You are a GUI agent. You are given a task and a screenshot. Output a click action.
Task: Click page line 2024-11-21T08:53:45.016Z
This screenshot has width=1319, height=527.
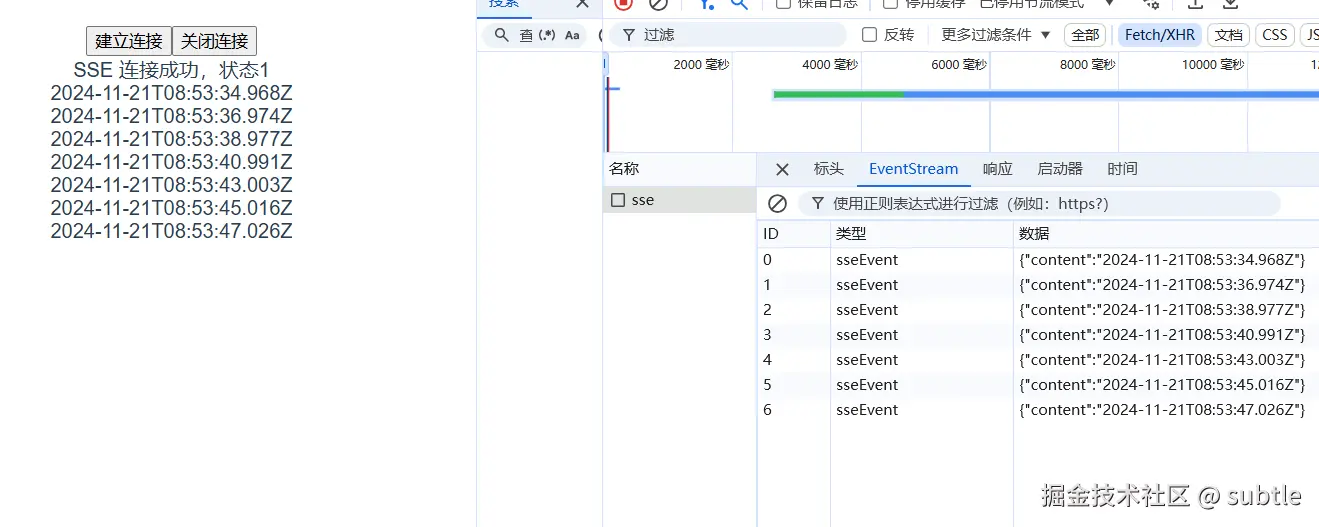[171, 208]
